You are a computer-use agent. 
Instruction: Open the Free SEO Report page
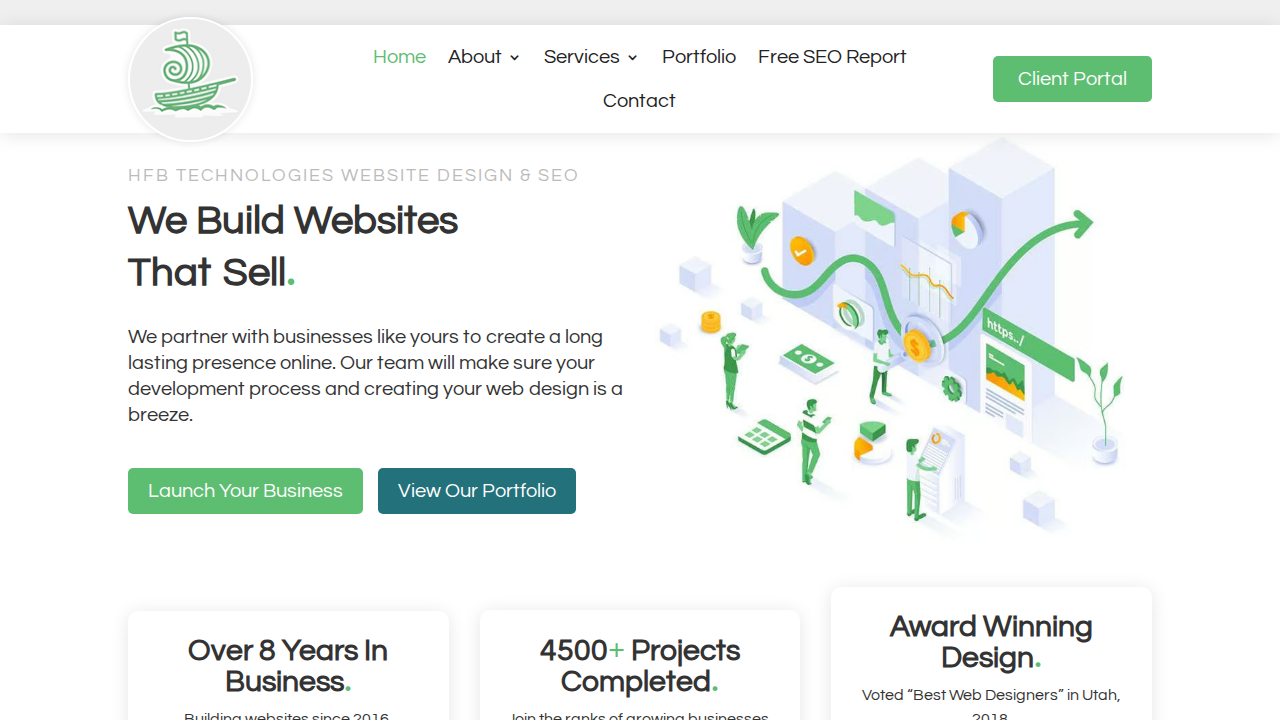832,57
